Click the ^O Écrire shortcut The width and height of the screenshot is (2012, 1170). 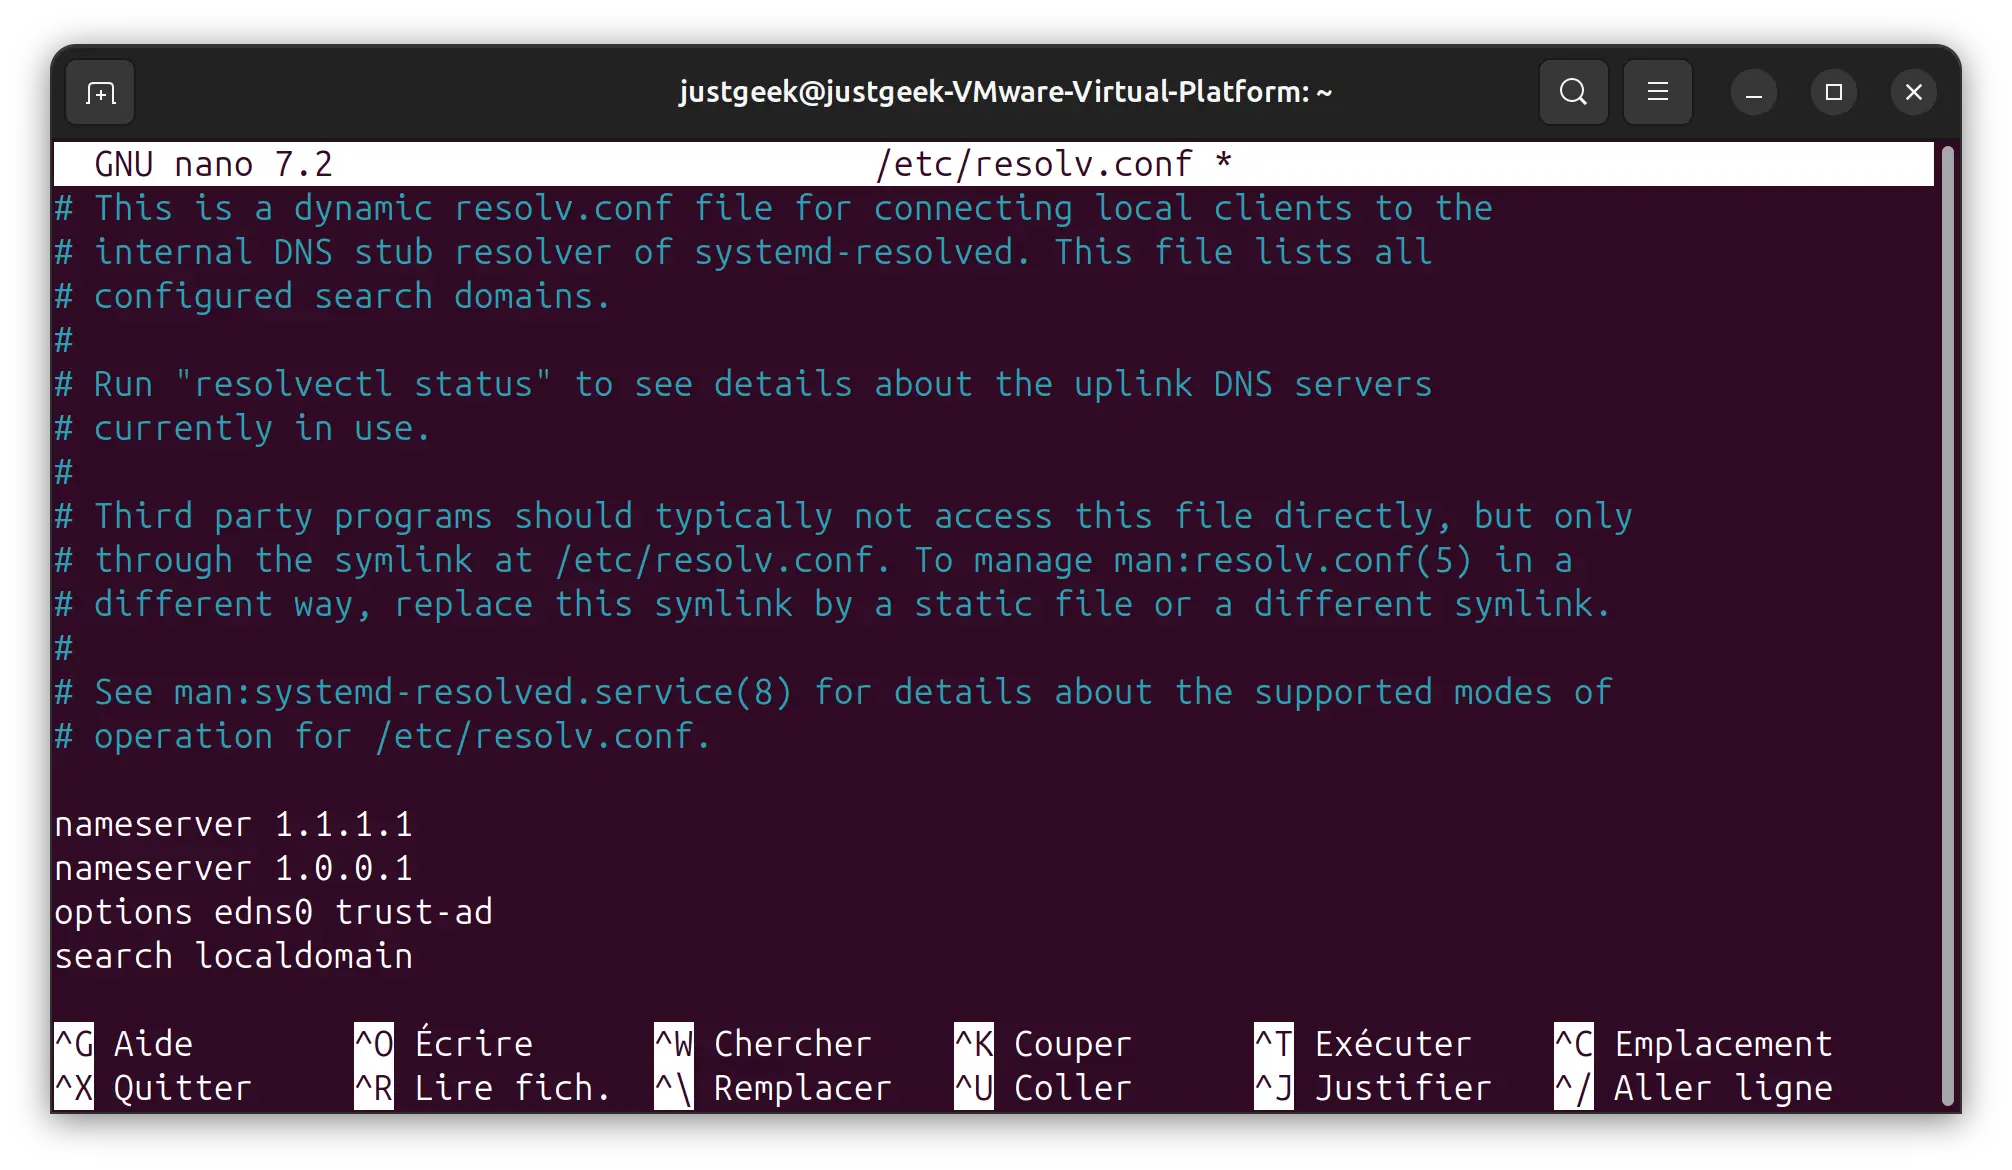(444, 1044)
